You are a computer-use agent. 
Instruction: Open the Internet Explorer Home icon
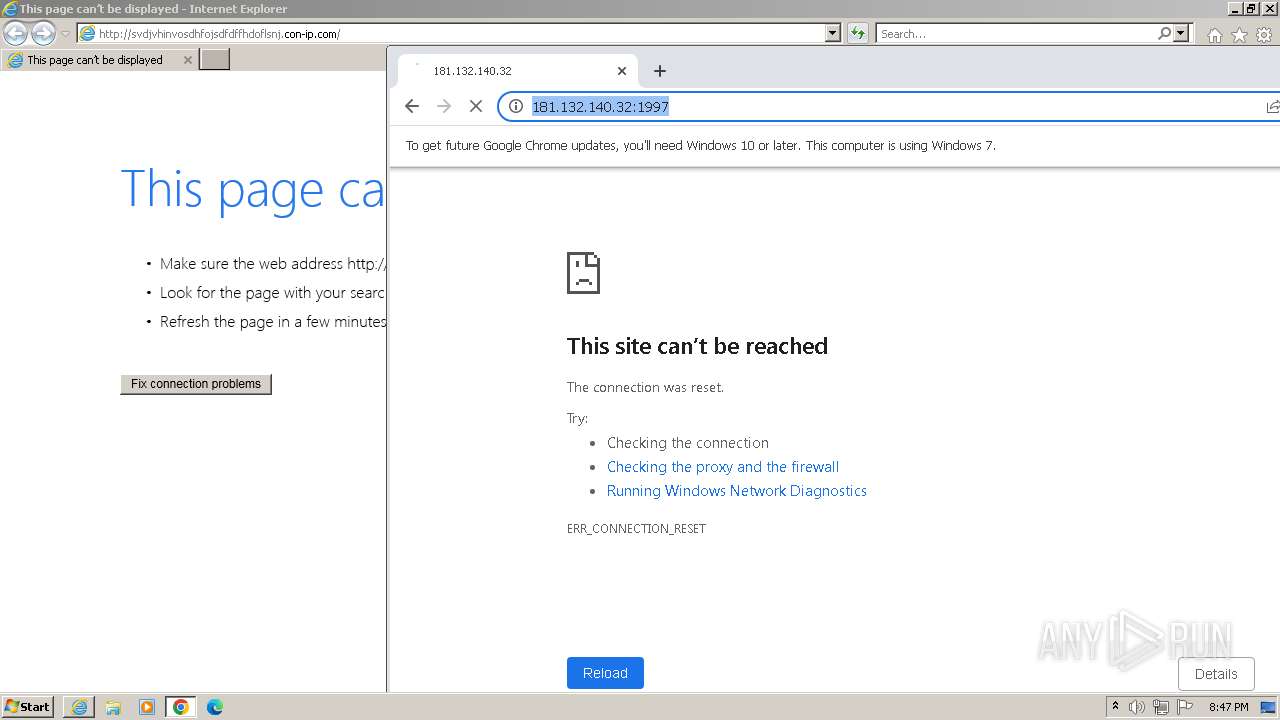(x=1214, y=35)
